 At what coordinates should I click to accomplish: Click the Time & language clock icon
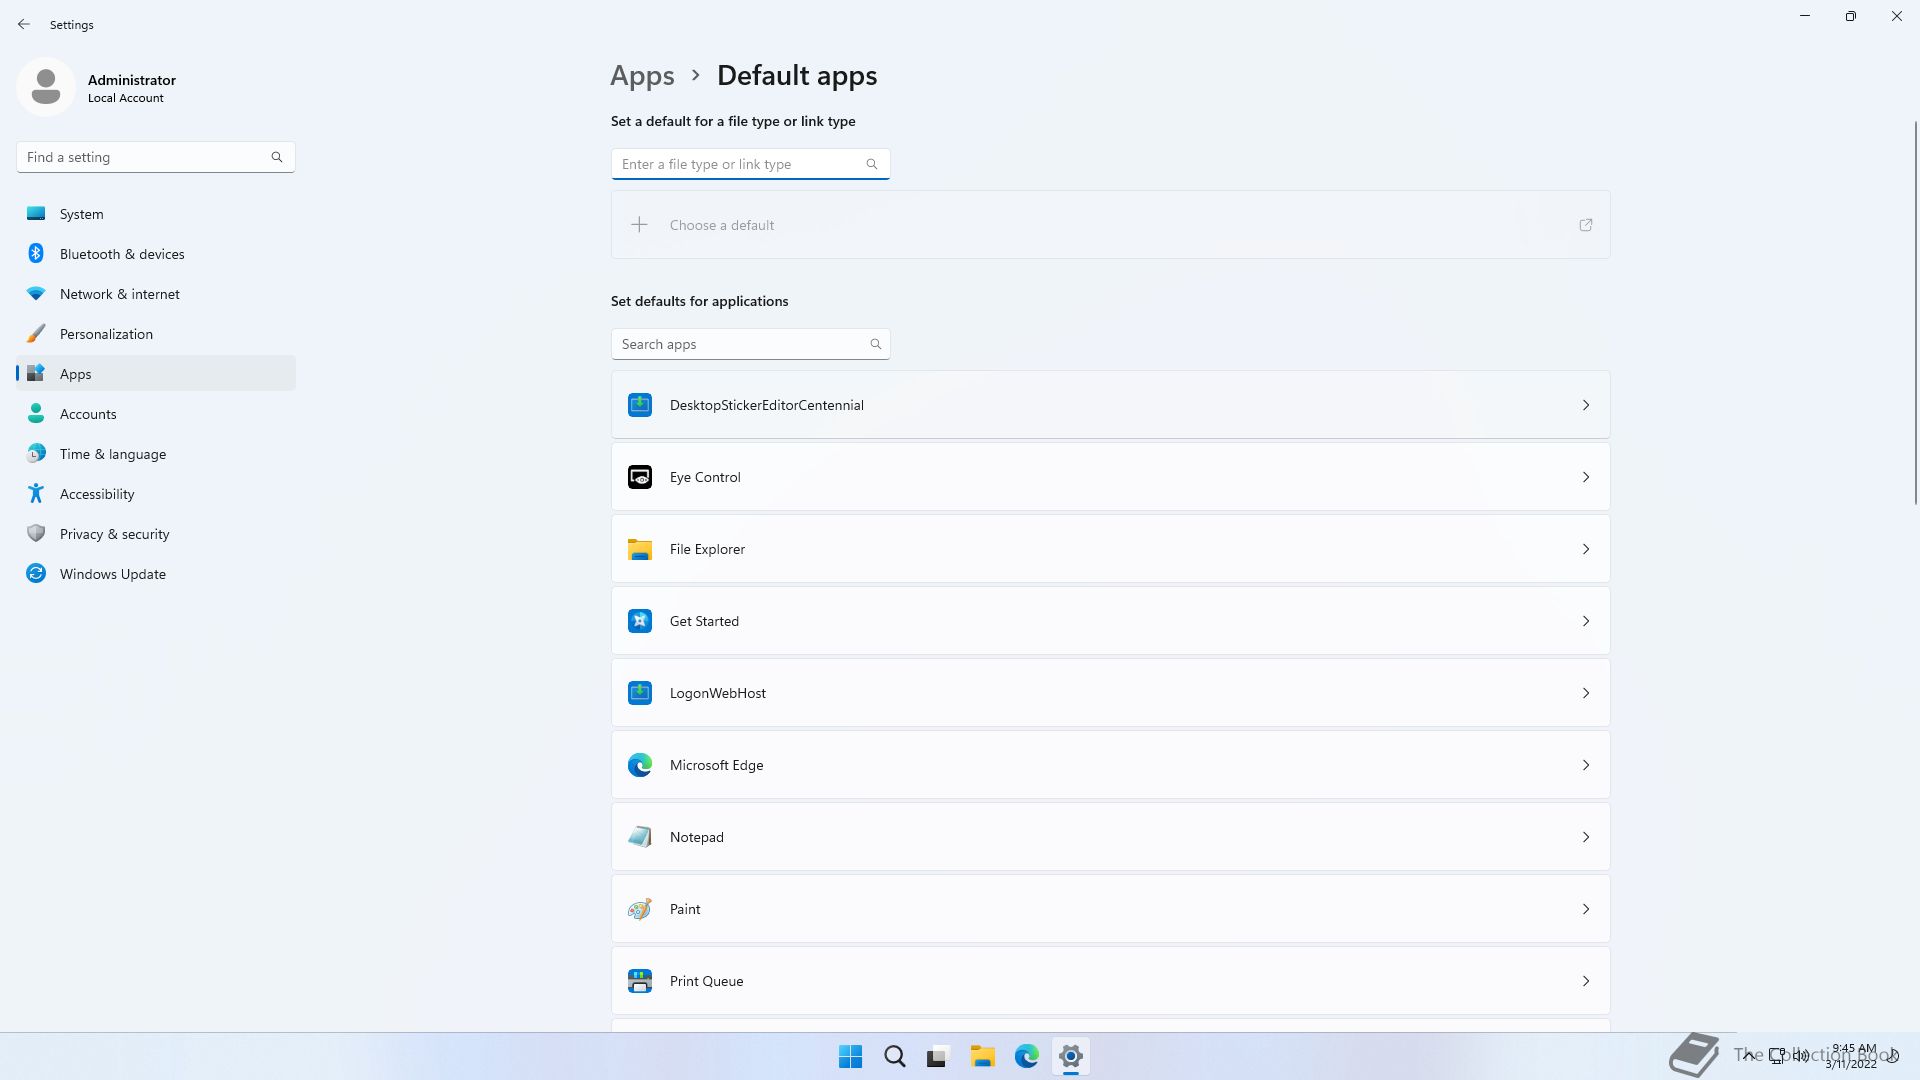pyautogui.click(x=36, y=454)
